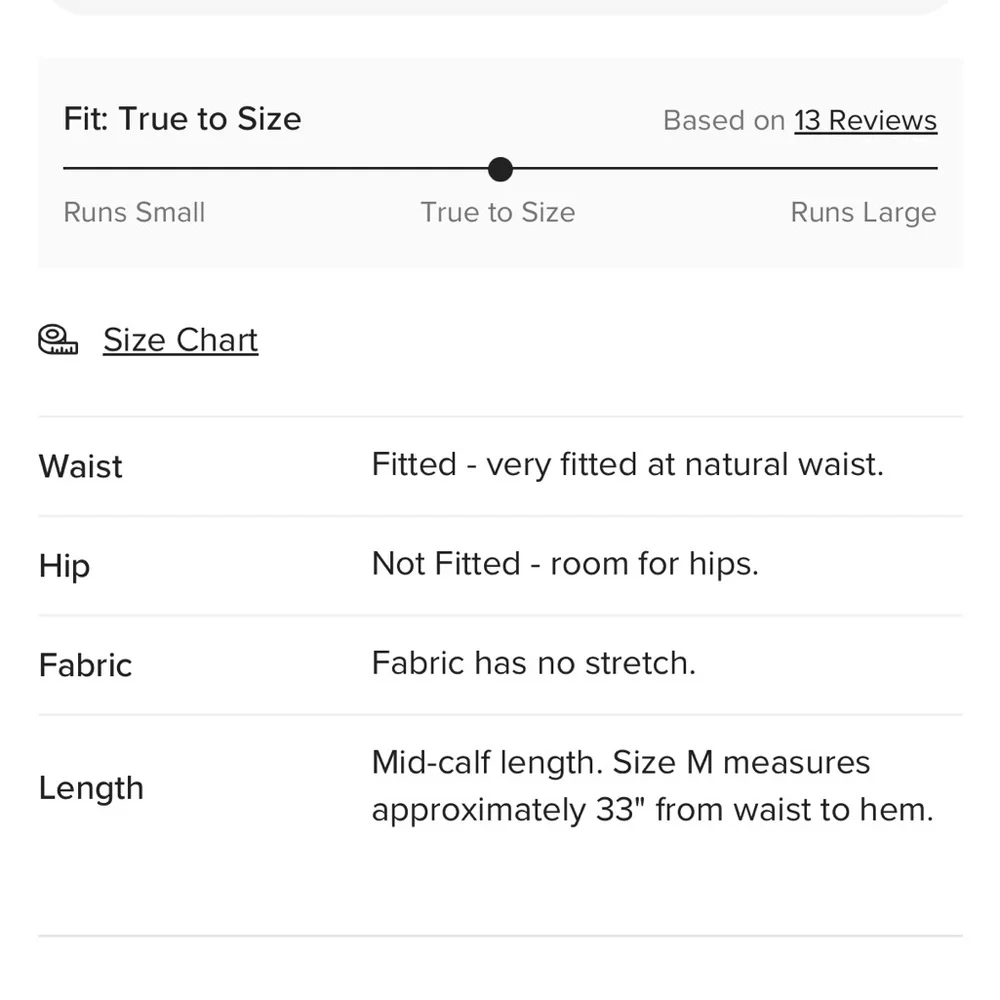1000x1000 pixels.
Task: Select the Fabric row label
Action: click(85, 665)
